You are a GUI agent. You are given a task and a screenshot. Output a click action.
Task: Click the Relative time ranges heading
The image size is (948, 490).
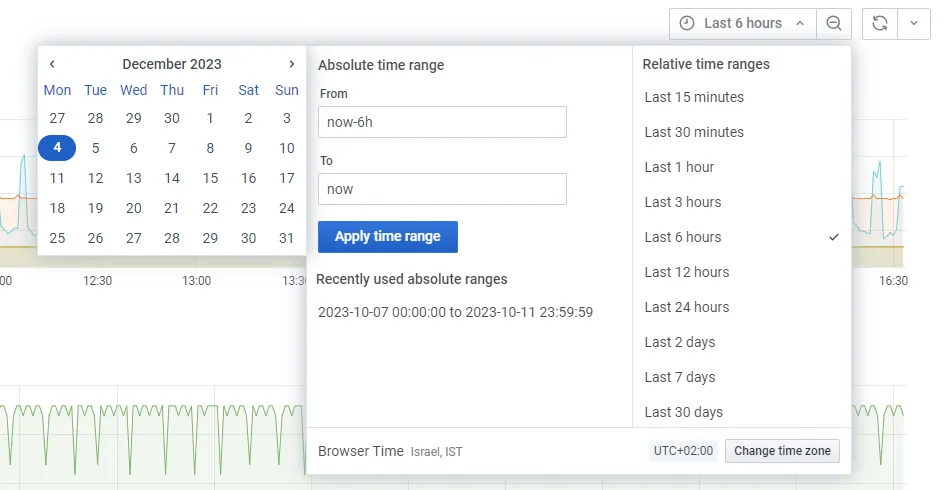706,64
